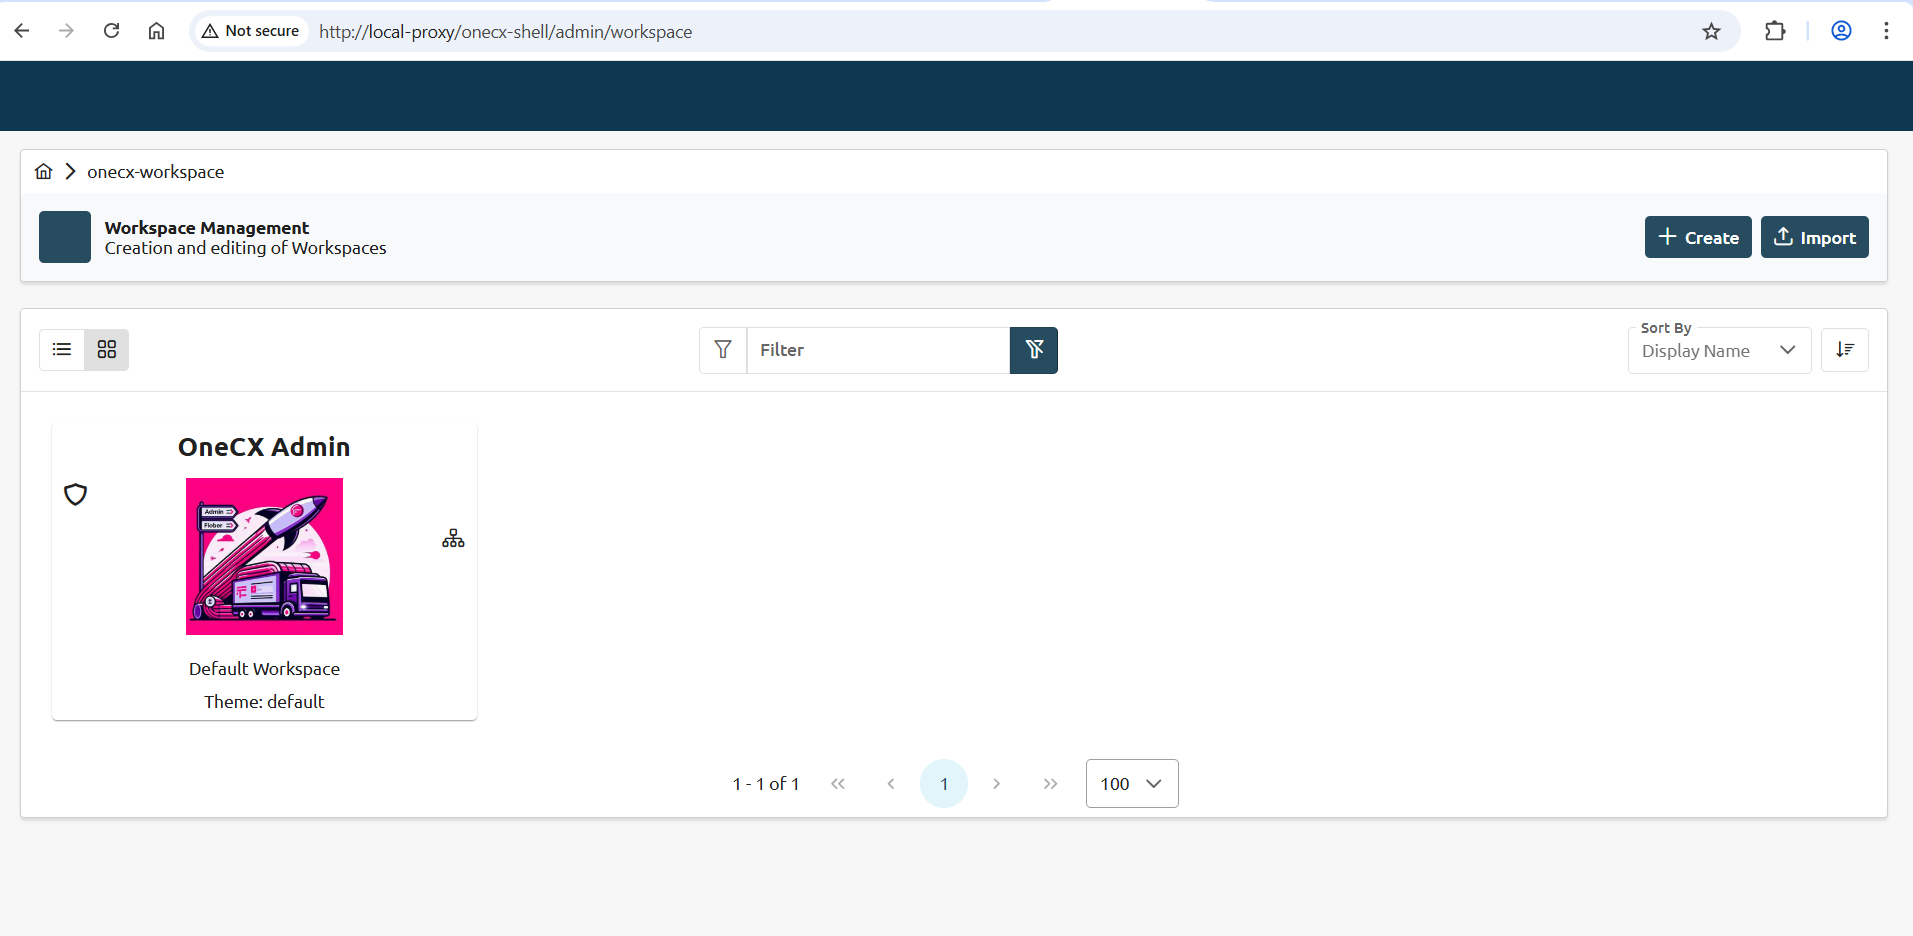Bookmark this page with the star icon

tap(1711, 31)
